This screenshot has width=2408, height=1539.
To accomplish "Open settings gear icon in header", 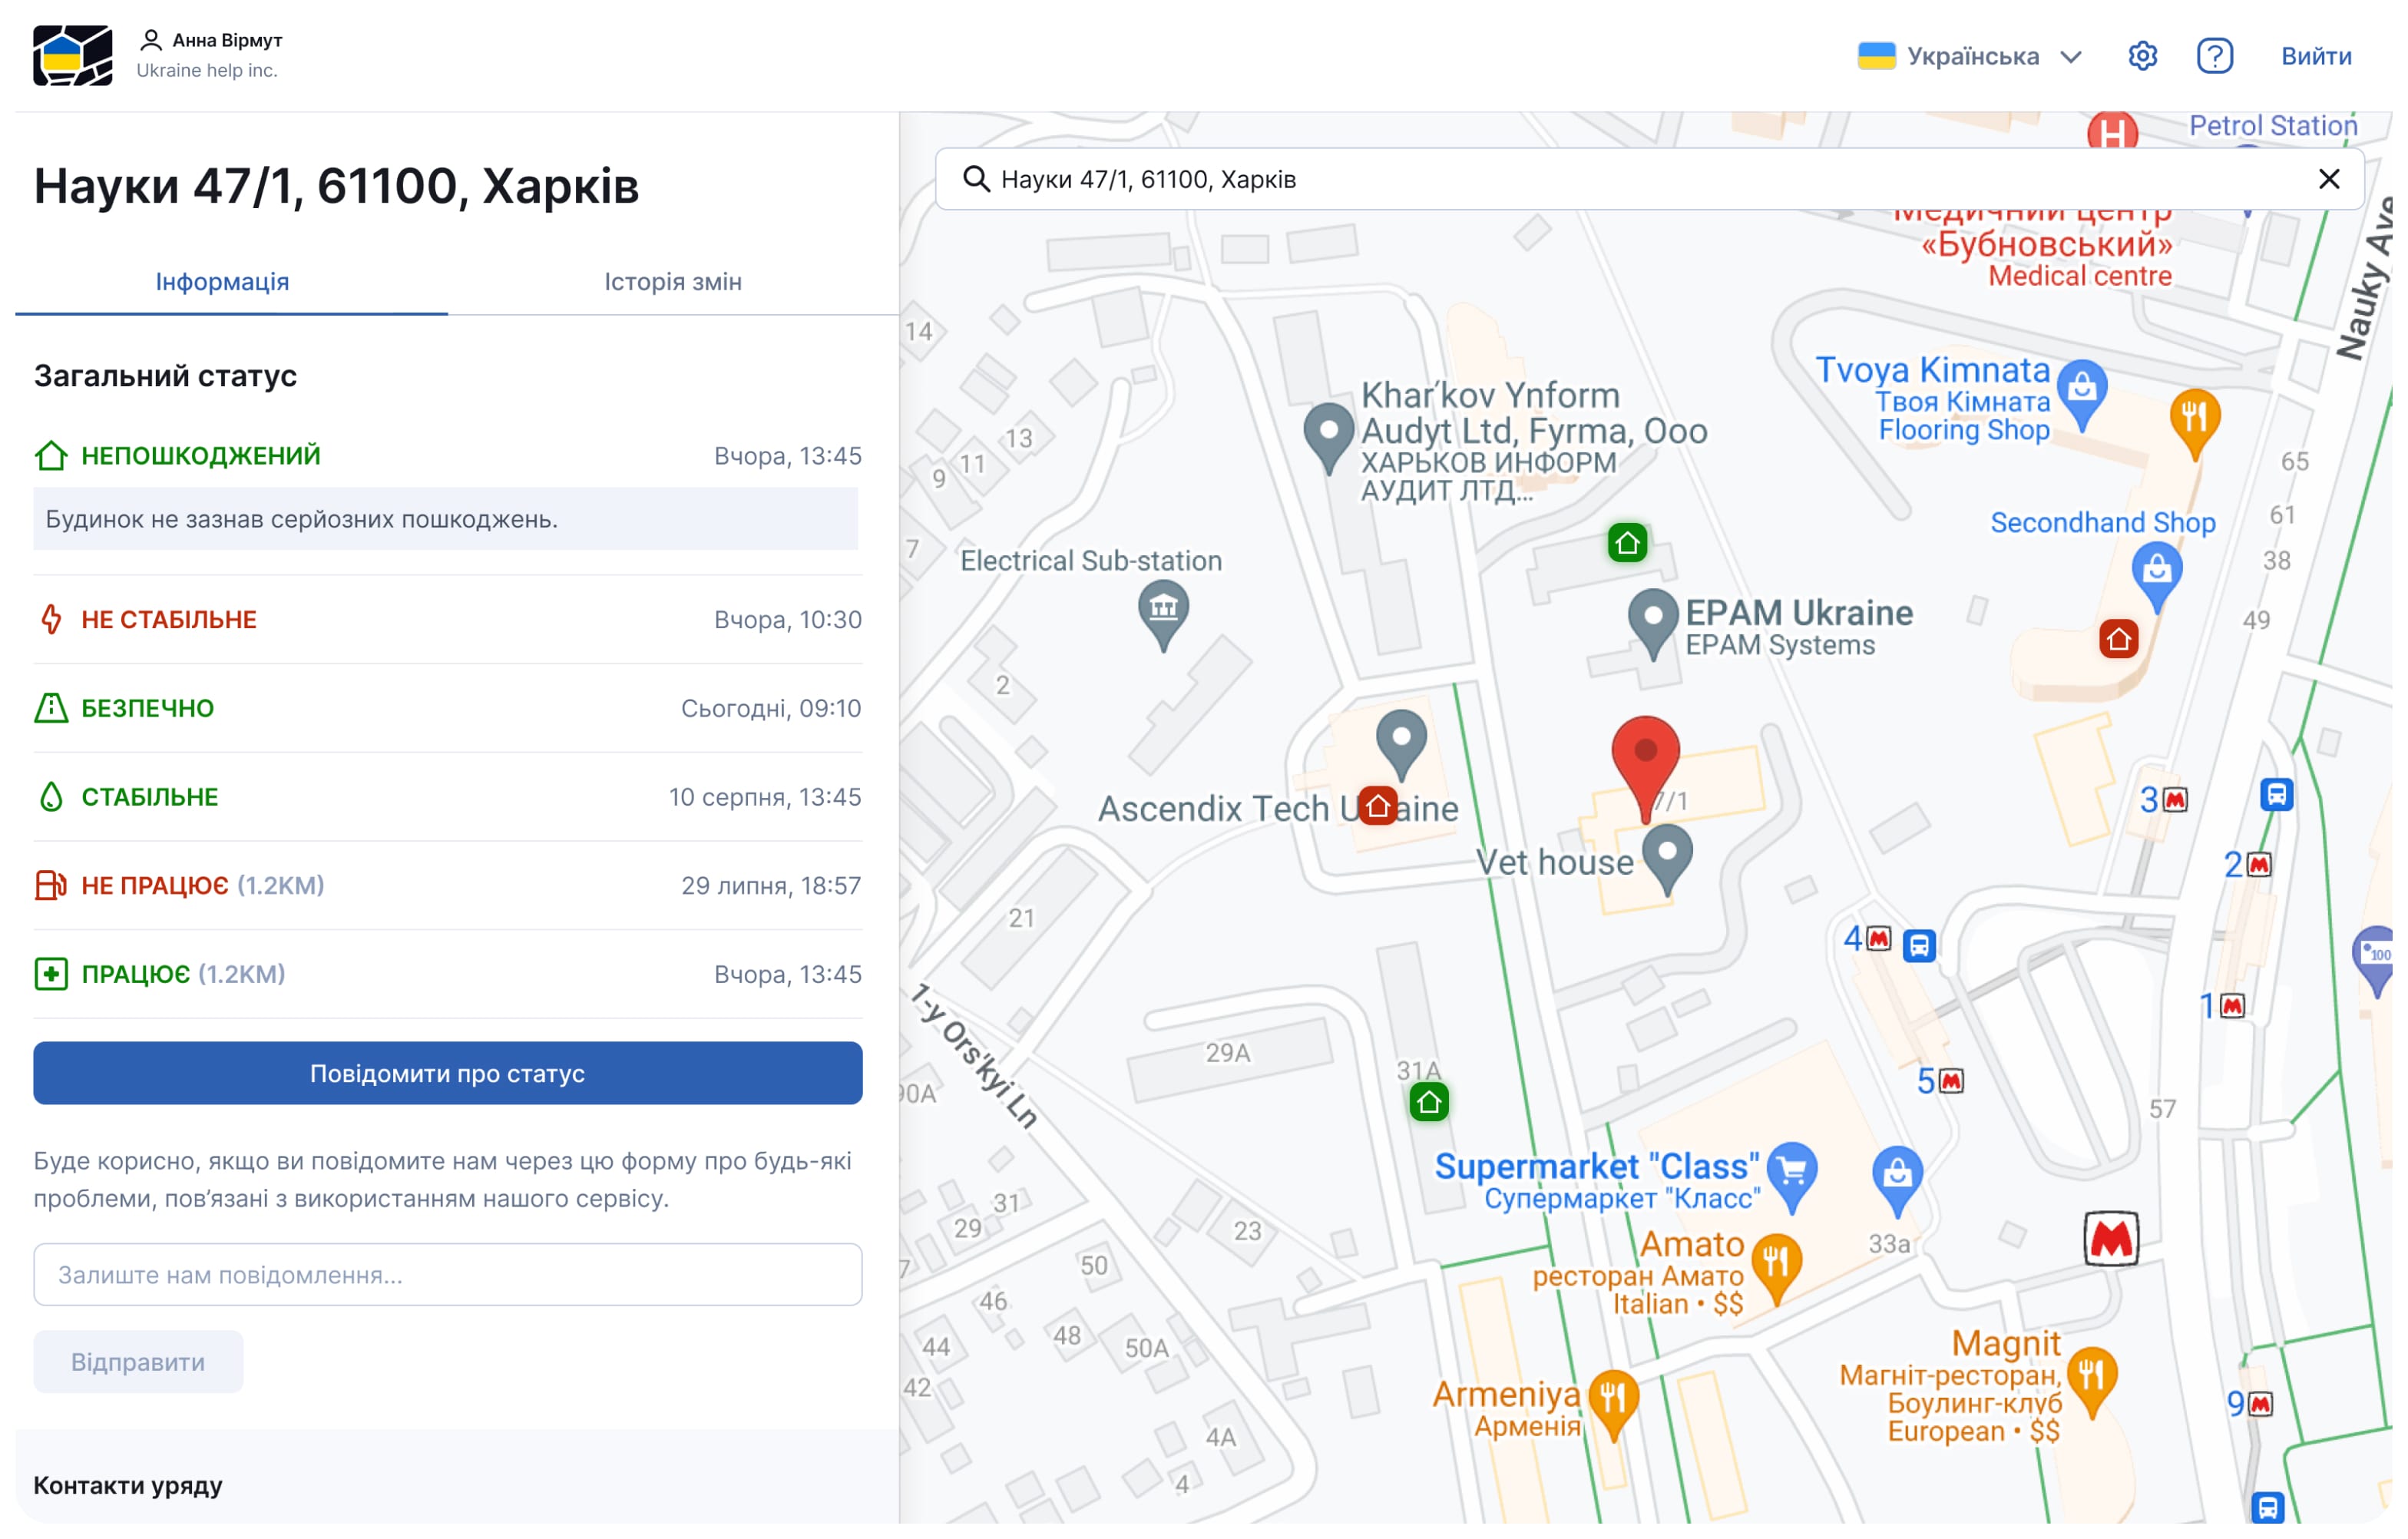I will pos(2141,56).
